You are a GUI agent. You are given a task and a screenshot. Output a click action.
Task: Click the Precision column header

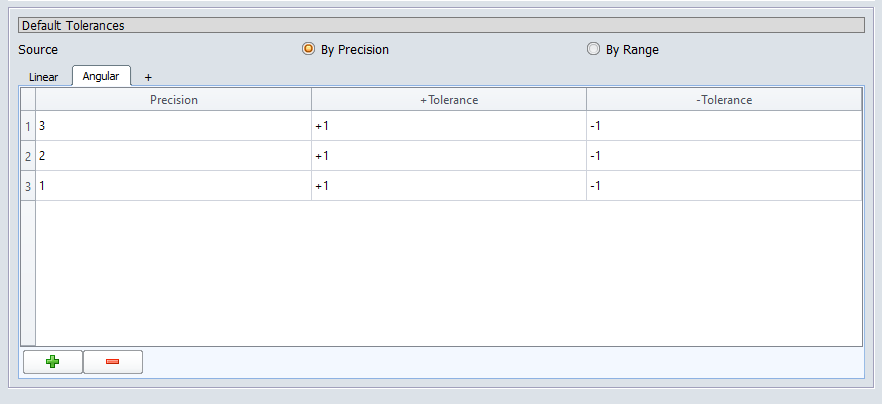[x=174, y=100]
